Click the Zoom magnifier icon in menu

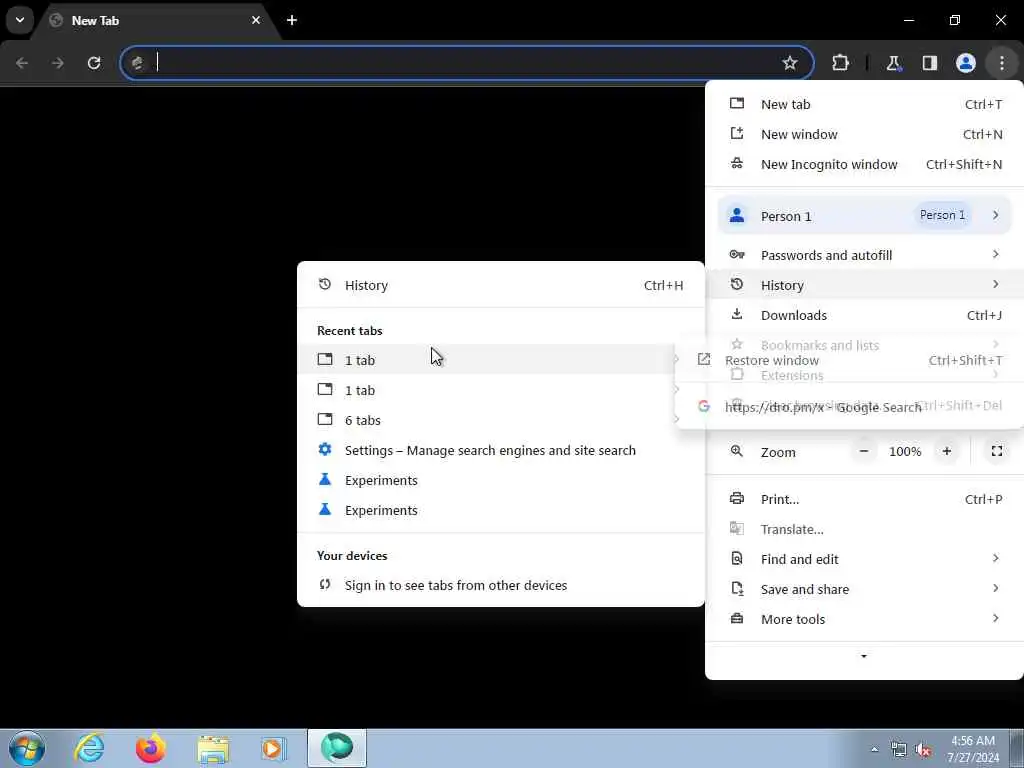[x=737, y=451]
